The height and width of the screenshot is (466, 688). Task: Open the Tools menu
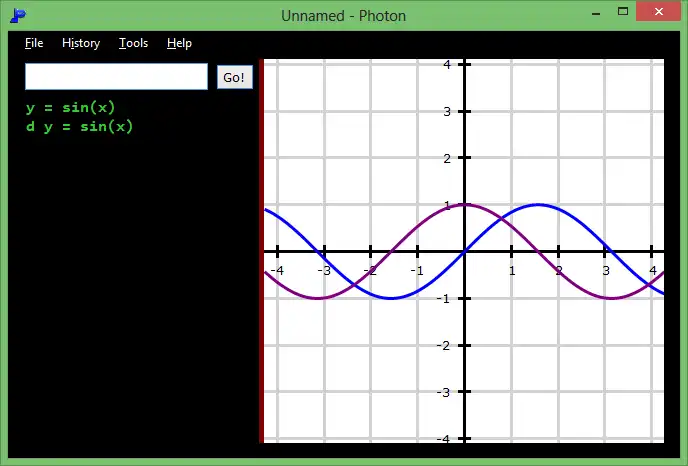pos(133,43)
